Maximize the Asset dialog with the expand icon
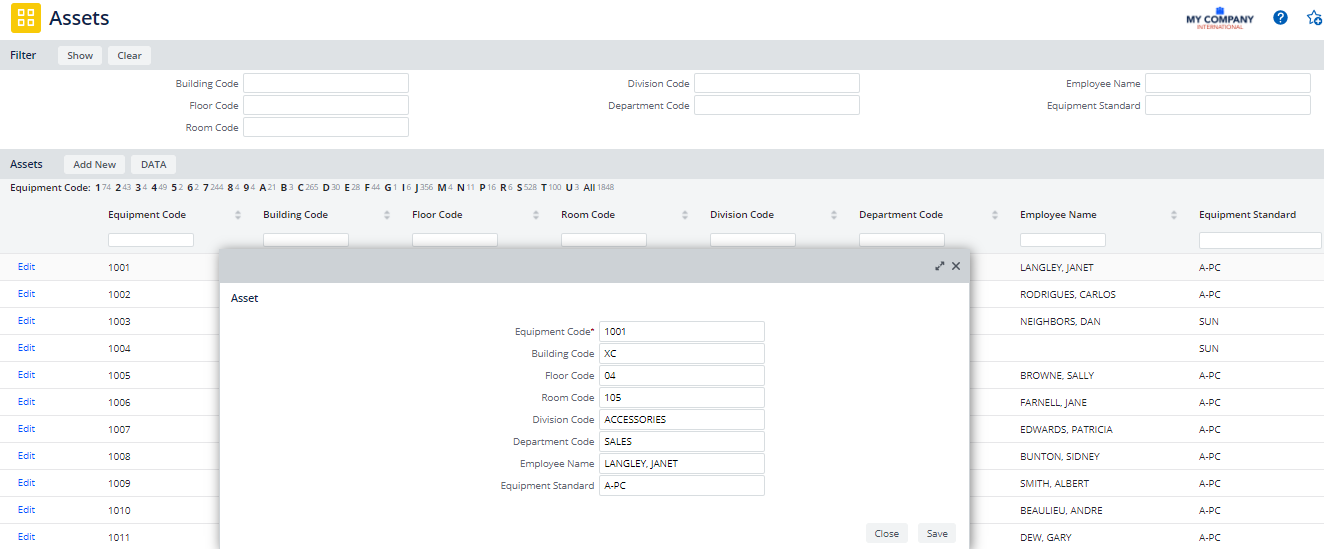1324x549 pixels. (x=939, y=266)
